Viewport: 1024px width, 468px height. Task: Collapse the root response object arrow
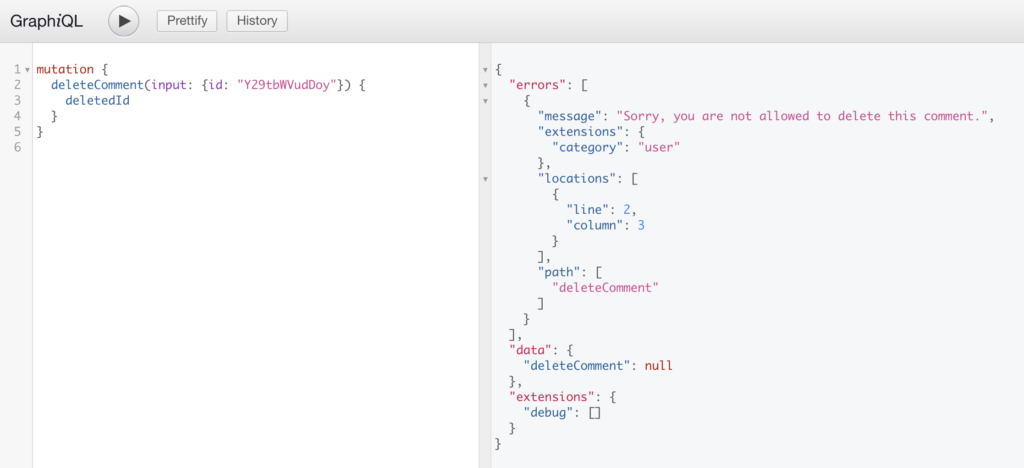(486, 70)
